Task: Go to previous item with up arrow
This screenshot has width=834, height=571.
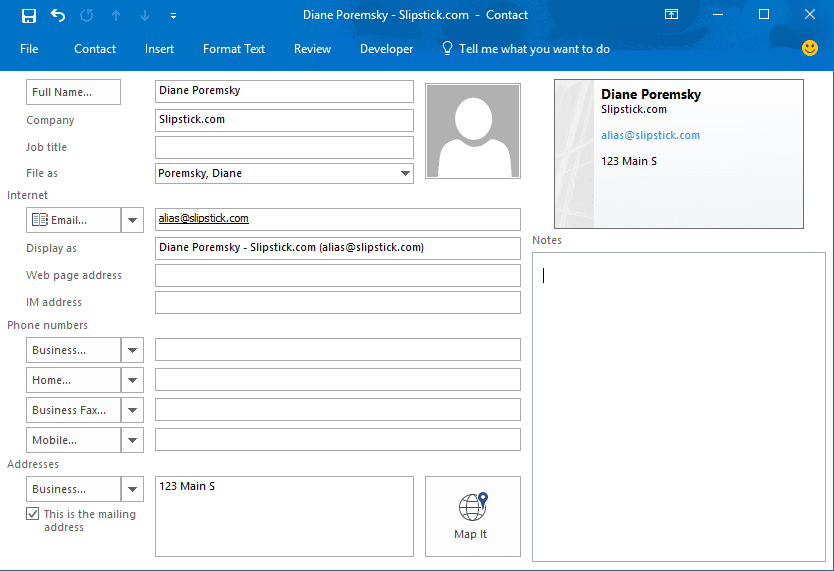Action: pos(116,15)
